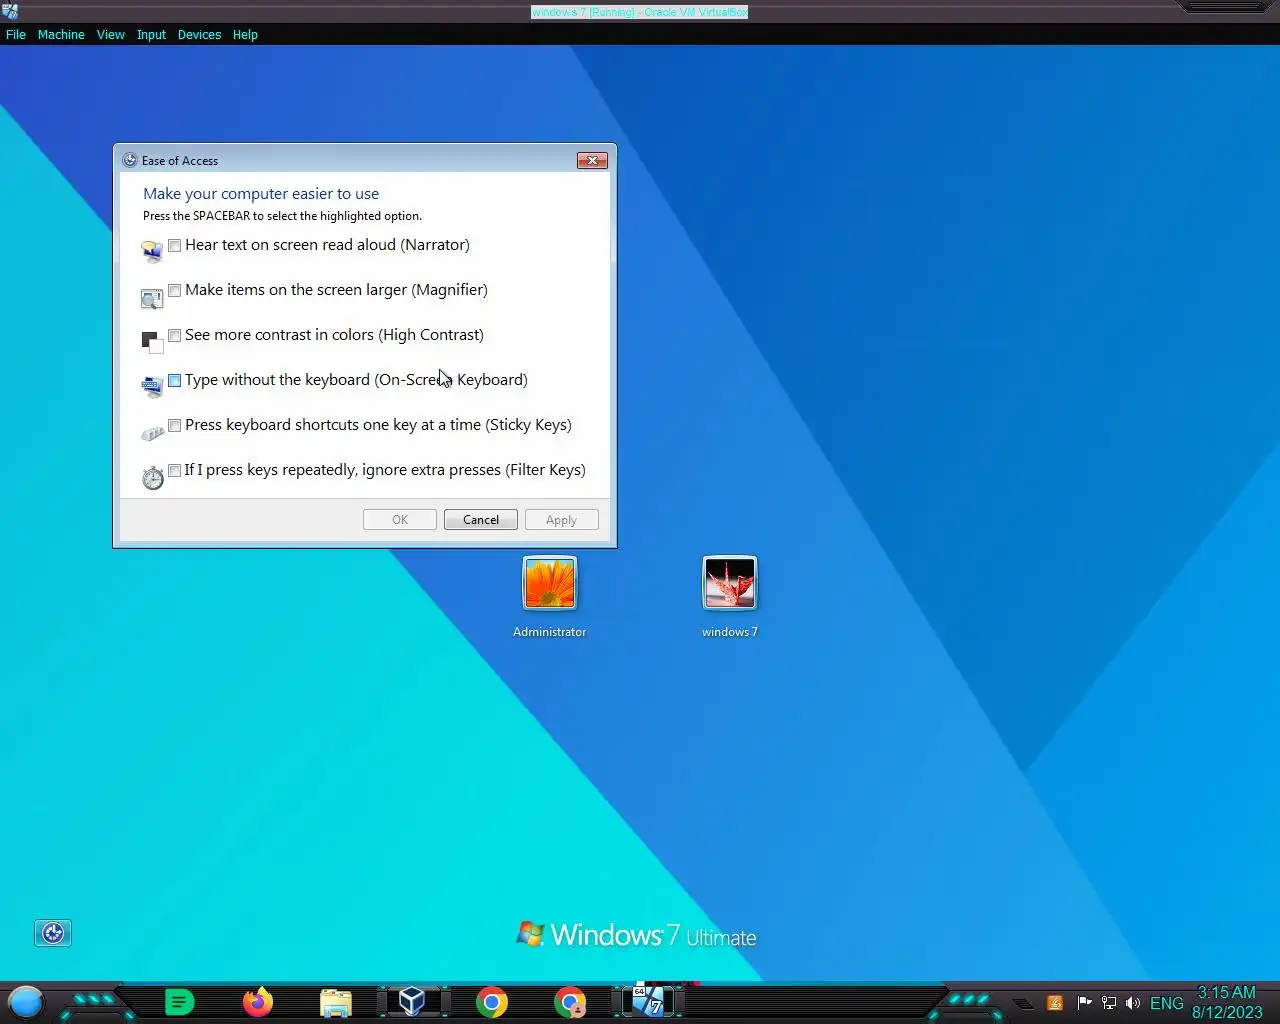Click the network tray icon
This screenshot has height=1024, width=1280.
pyautogui.click(x=1109, y=1003)
